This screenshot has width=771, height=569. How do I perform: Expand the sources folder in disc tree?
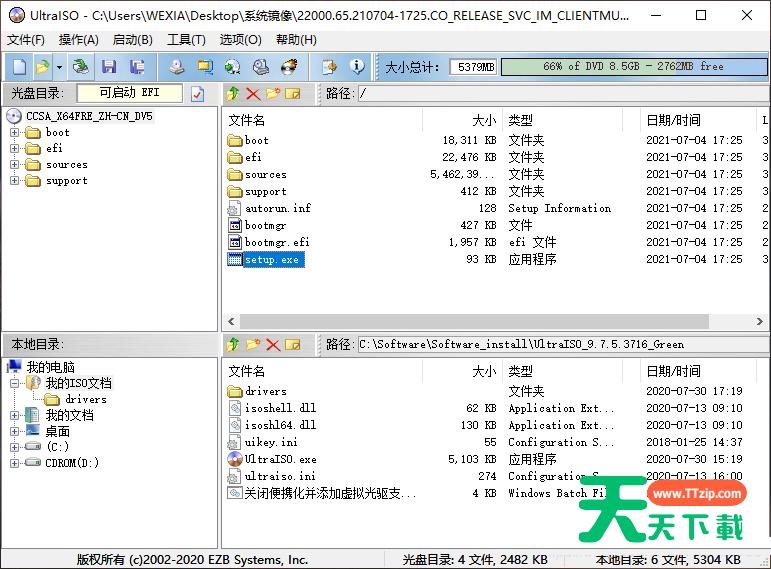(15, 165)
